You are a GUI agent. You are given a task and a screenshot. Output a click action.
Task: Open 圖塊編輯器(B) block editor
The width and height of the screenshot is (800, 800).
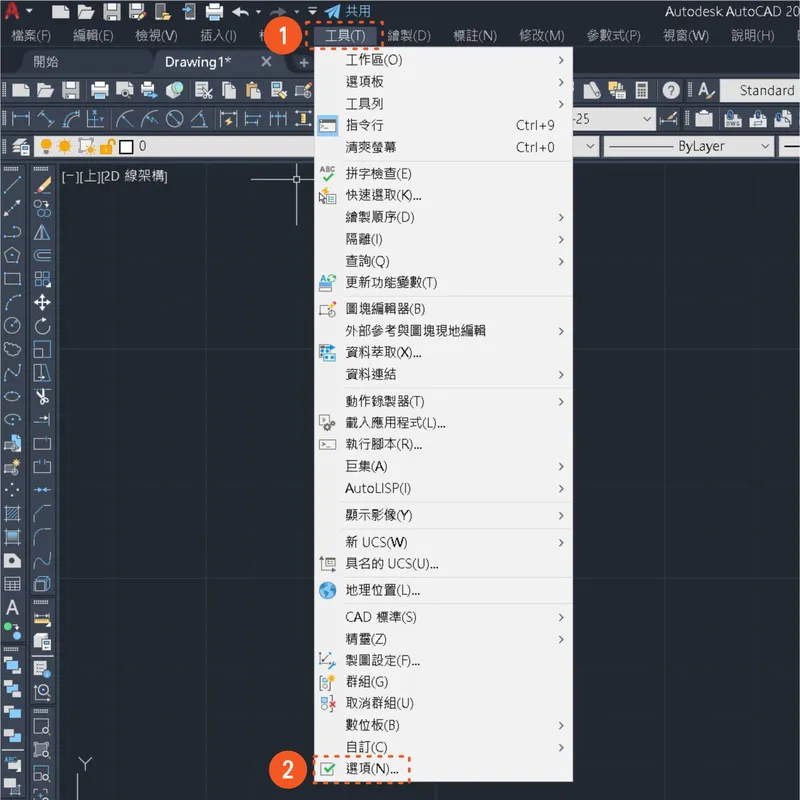pyautogui.click(x=443, y=309)
